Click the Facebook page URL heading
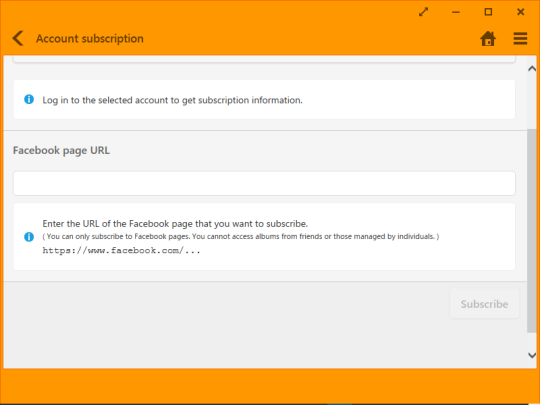The height and width of the screenshot is (405, 540). (61, 150)
